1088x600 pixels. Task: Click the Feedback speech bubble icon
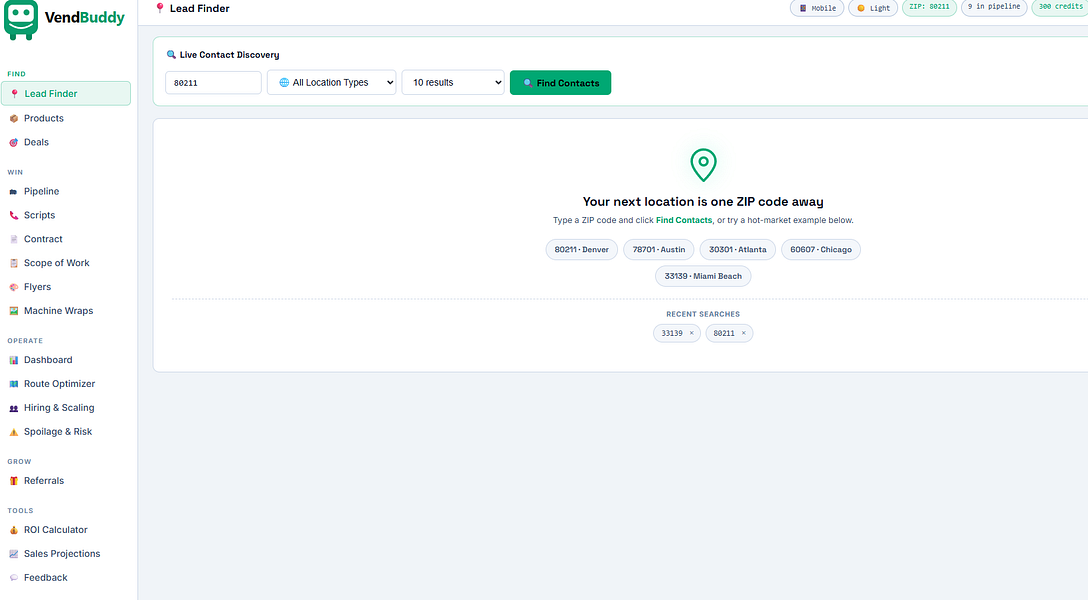14,578
